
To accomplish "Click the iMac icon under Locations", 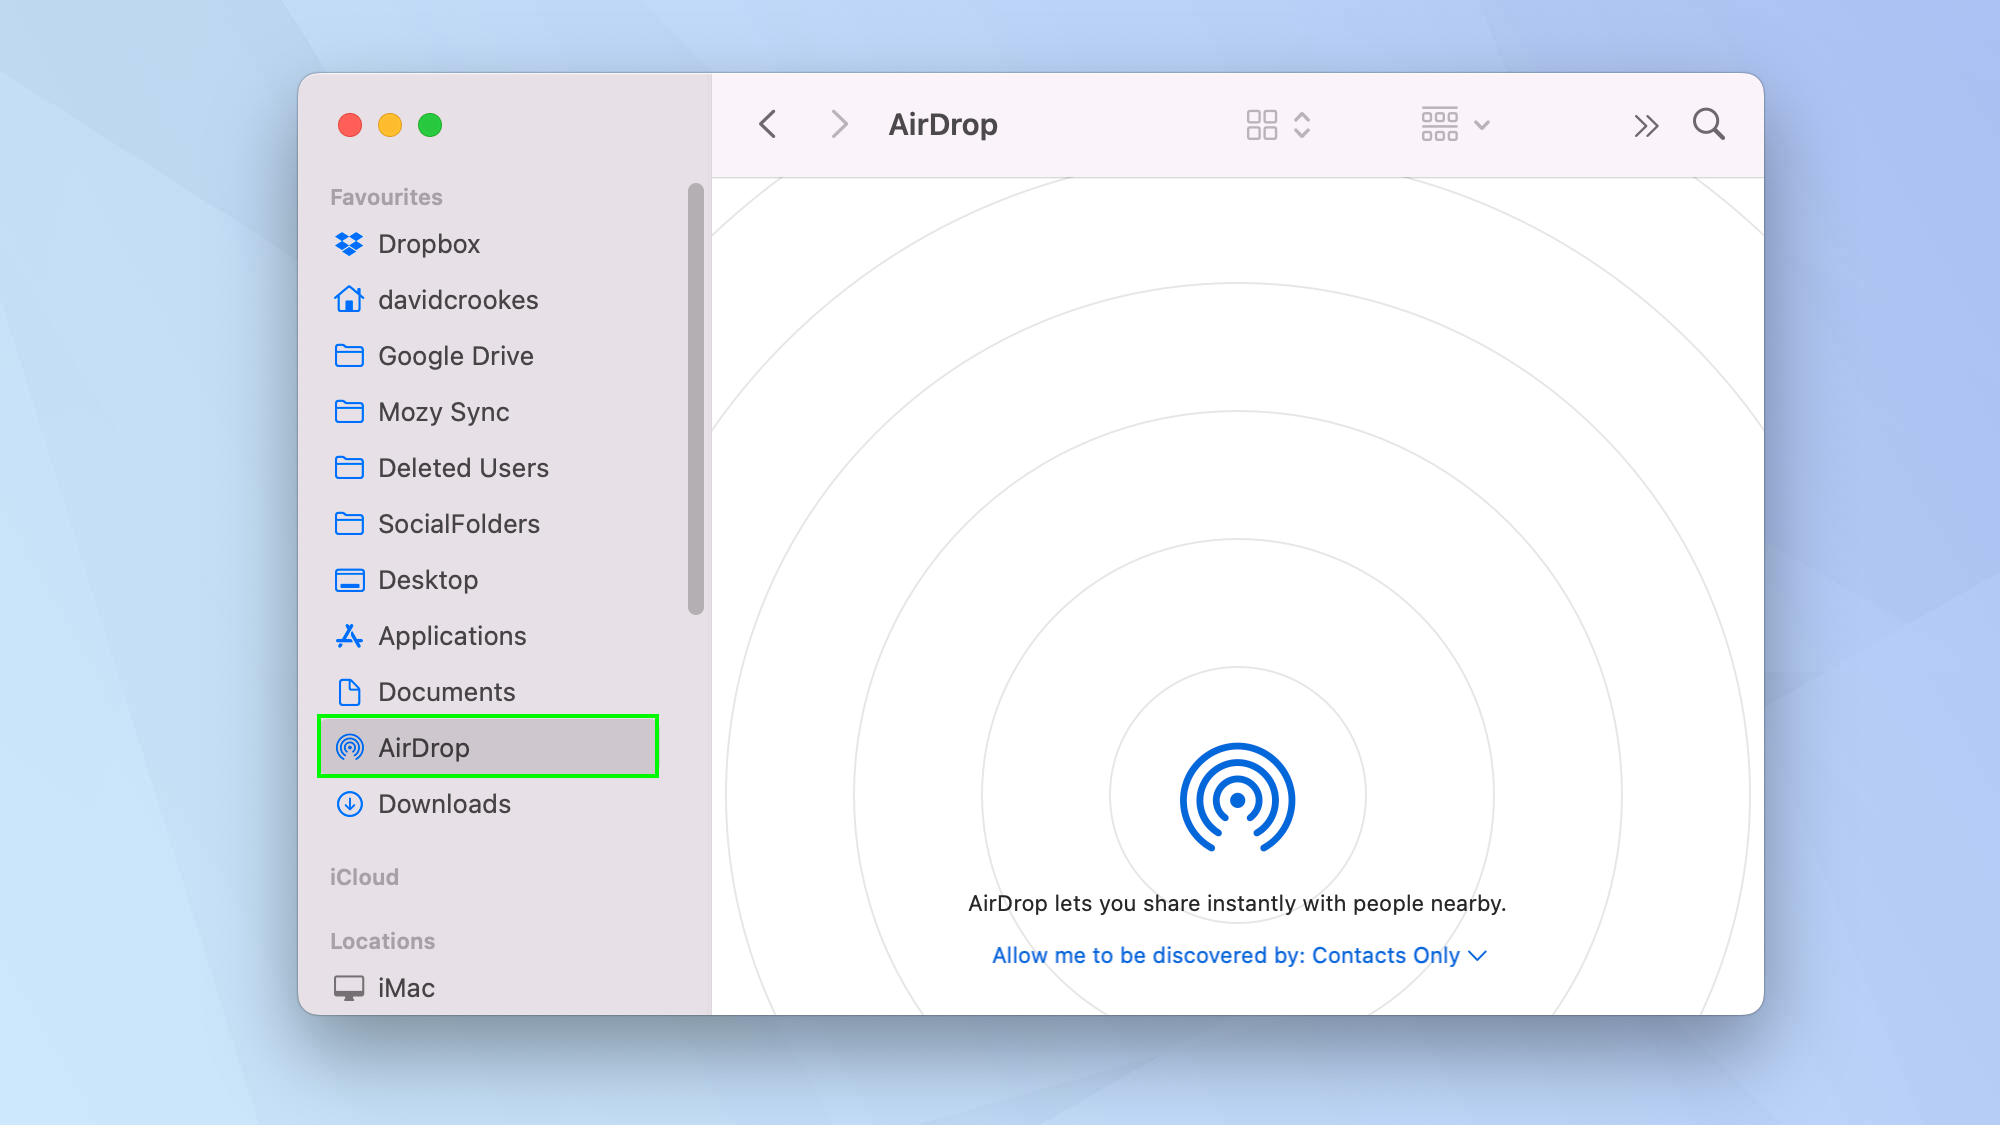I will pyautogui.click(x=348, y=986).
